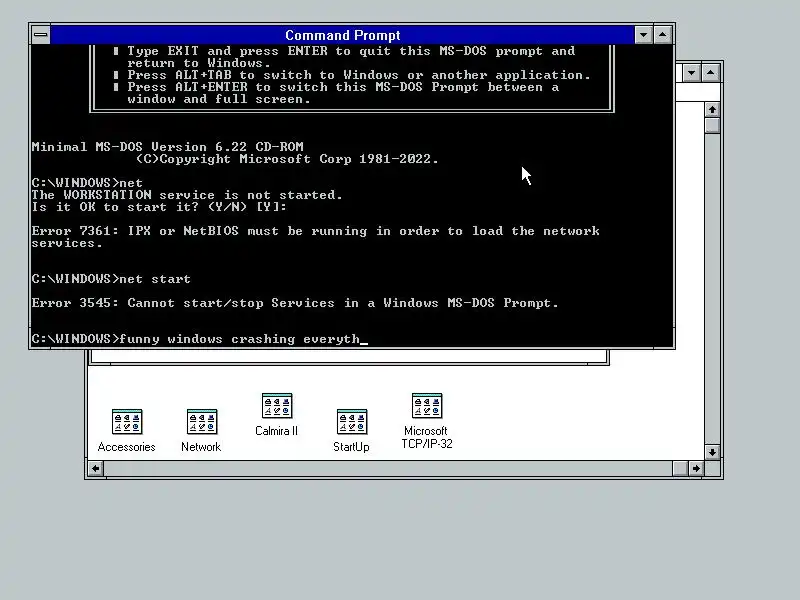Click the vertical scrollbar thumb in Program Manager
Viewport: 800px width, 600px height.
pos(712,126)
